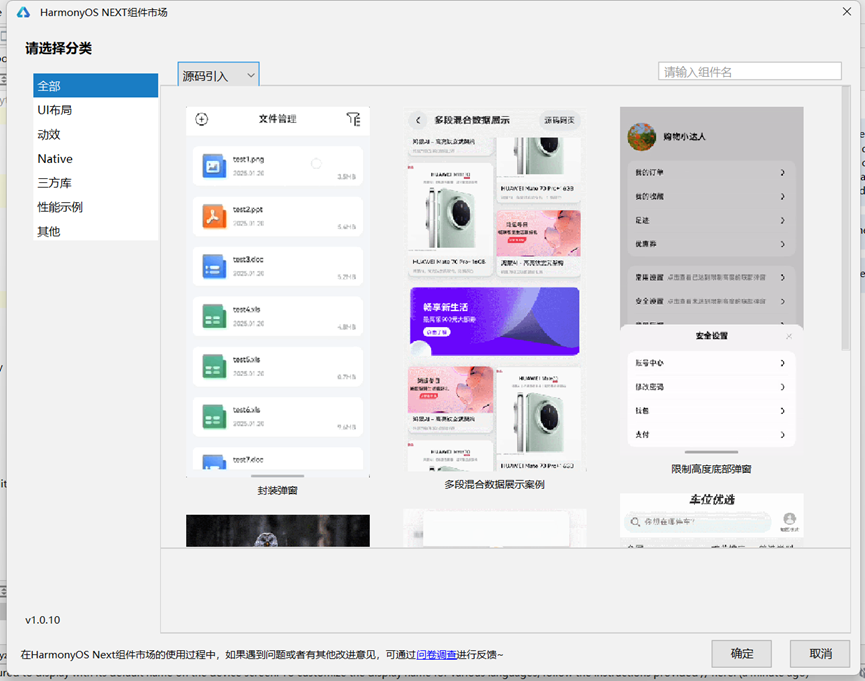Click the test5.xls green spreadsheet icon
This screenshot has width=865, height=681.
214,367
